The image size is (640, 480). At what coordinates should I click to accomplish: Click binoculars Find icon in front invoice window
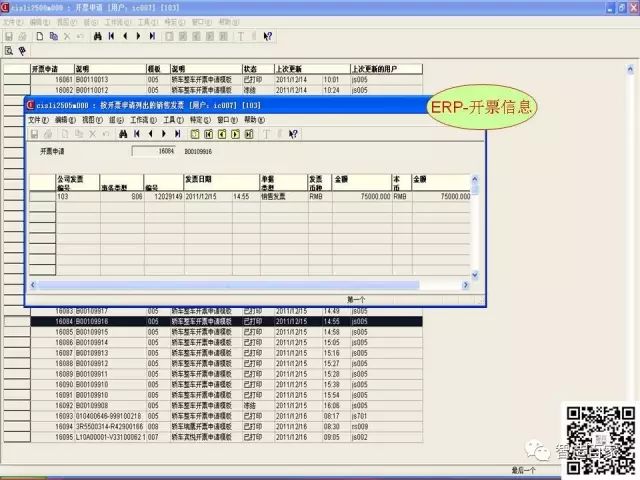coord(123,134)
